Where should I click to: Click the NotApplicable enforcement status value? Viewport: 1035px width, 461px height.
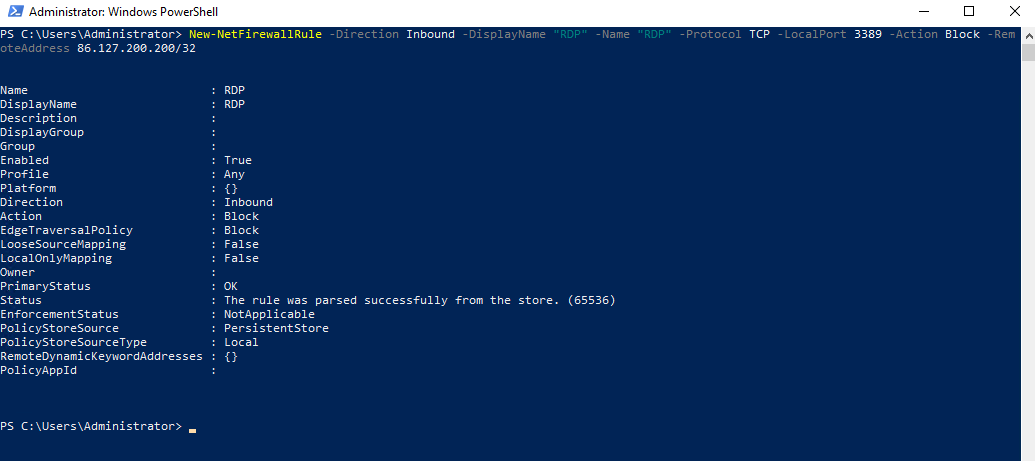pyautogui.click(x=269, y=314)
